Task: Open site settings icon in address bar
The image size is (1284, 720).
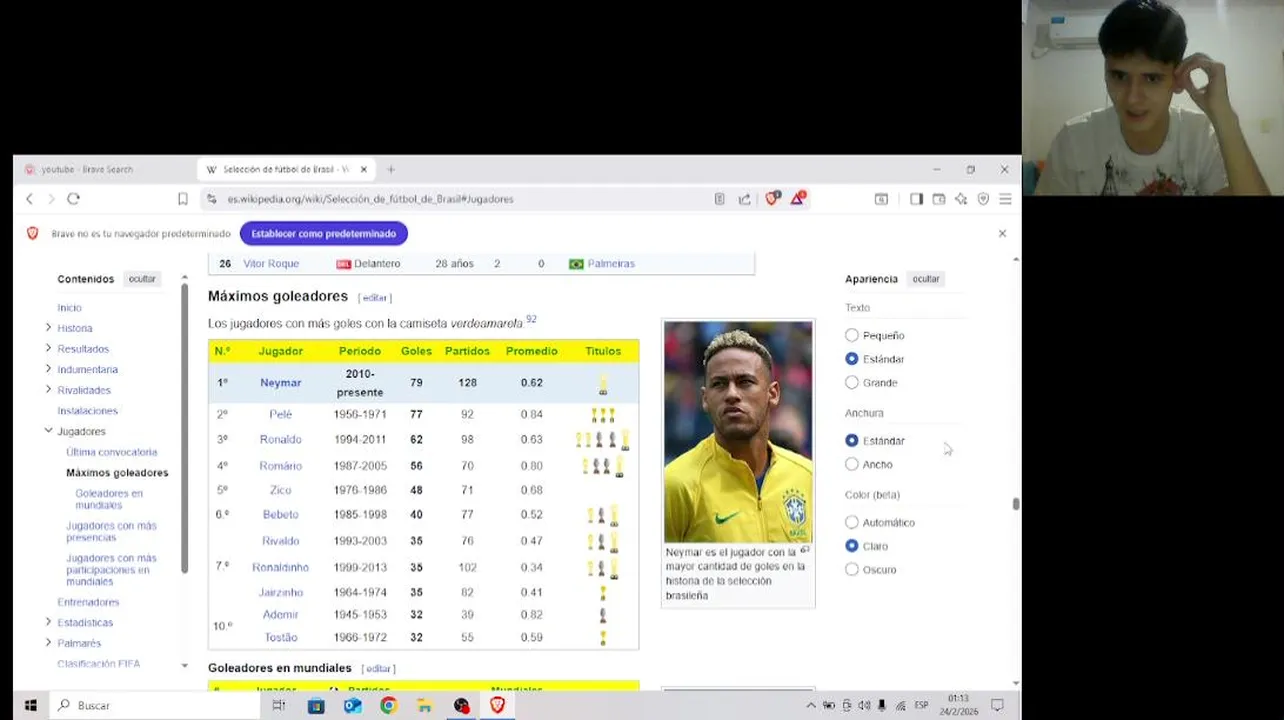Action: tap(211, 199)
